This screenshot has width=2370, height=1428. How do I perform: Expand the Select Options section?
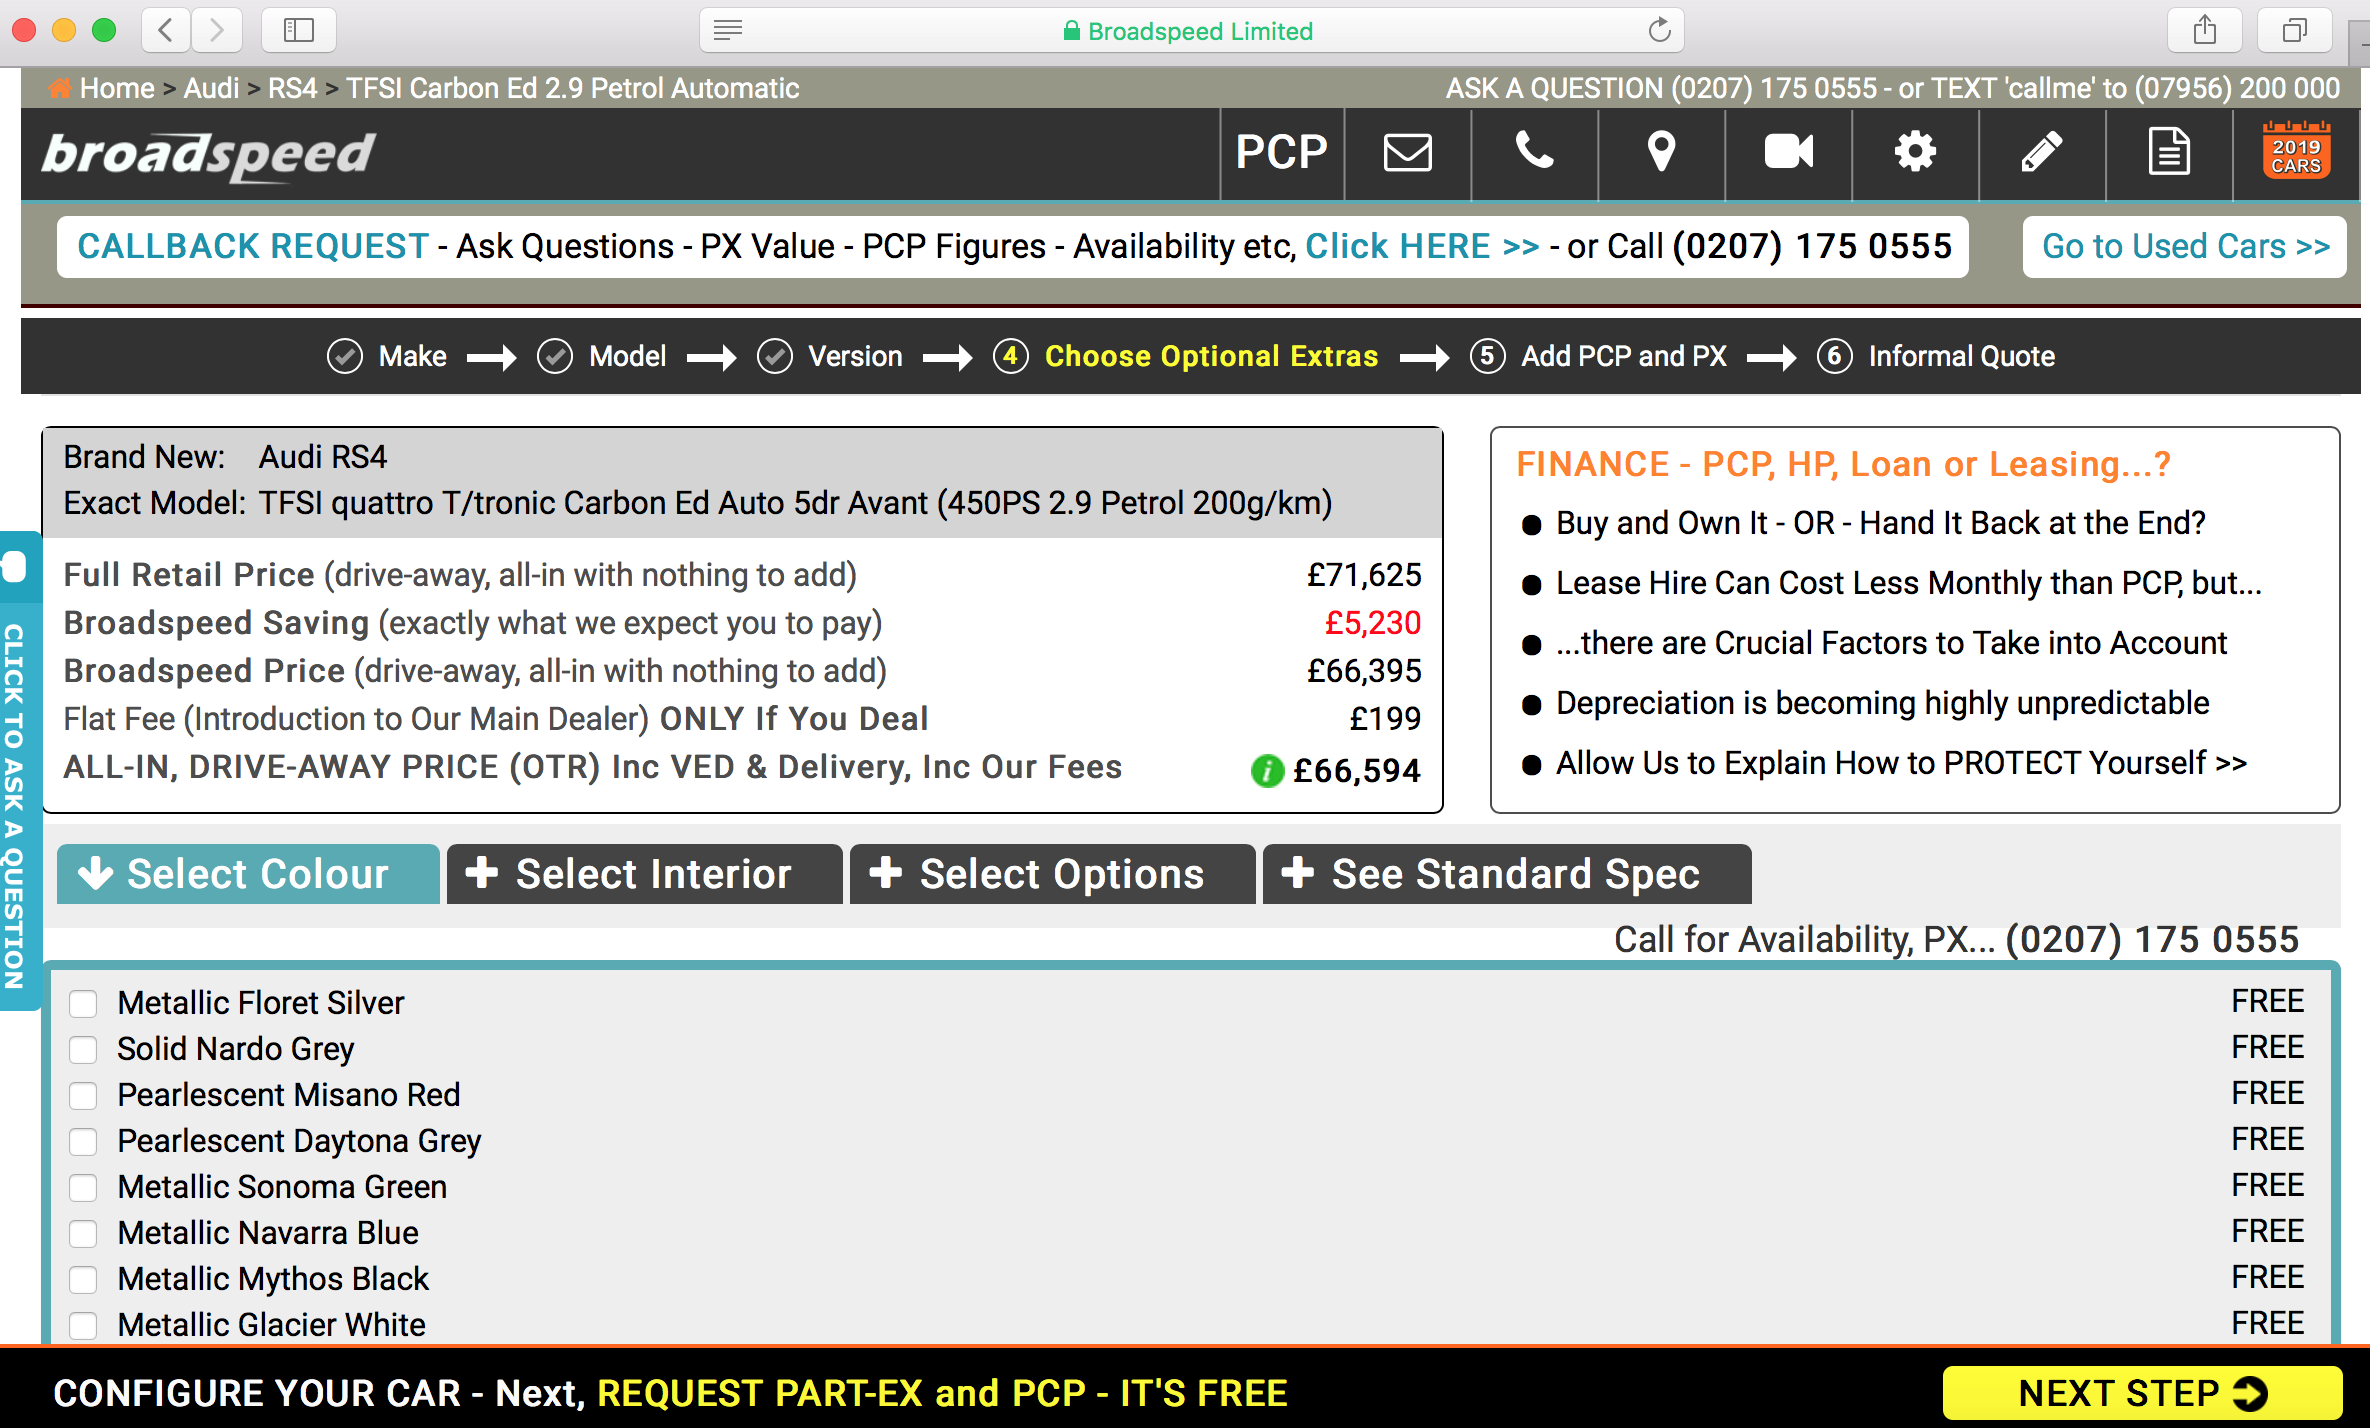(x=1051, y=874)
